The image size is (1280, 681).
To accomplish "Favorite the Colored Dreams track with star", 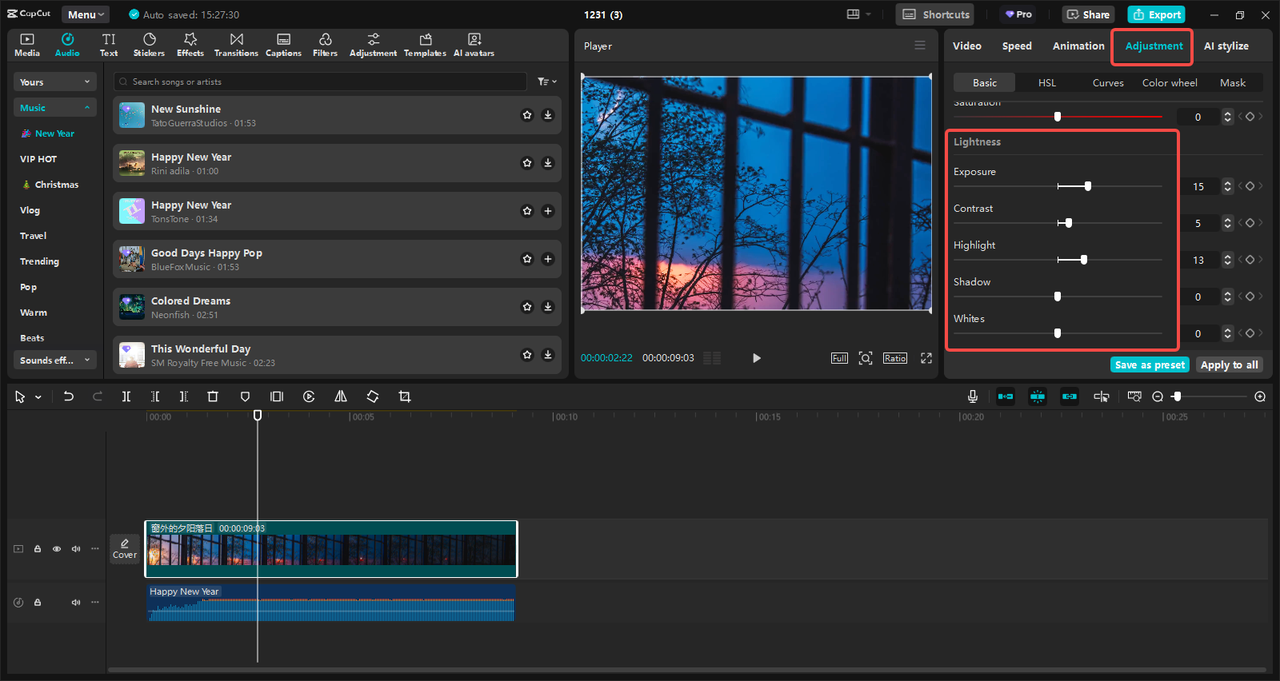I will (x=527, y=307).
